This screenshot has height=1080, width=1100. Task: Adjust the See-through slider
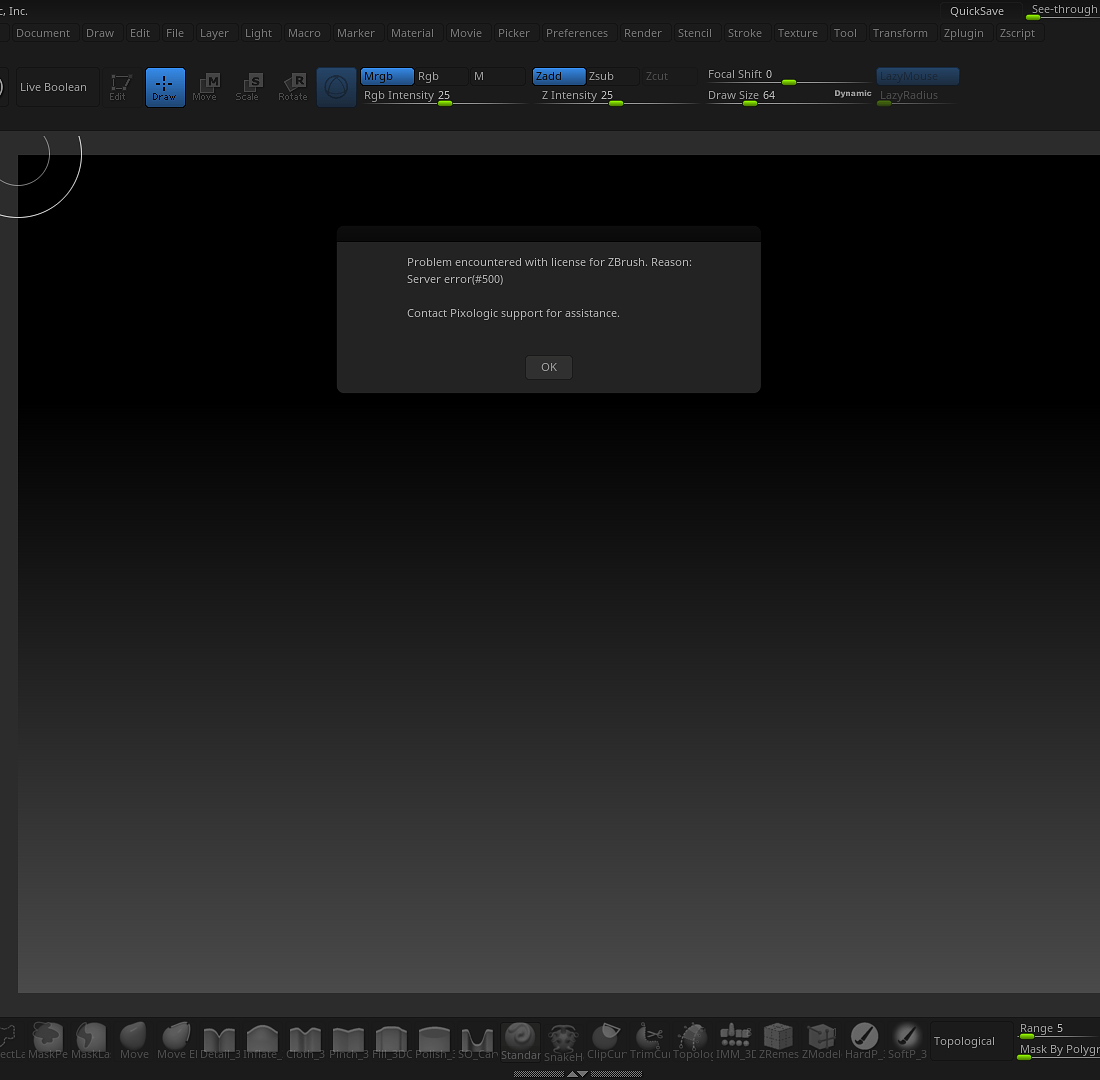[x=1062, y=11]
